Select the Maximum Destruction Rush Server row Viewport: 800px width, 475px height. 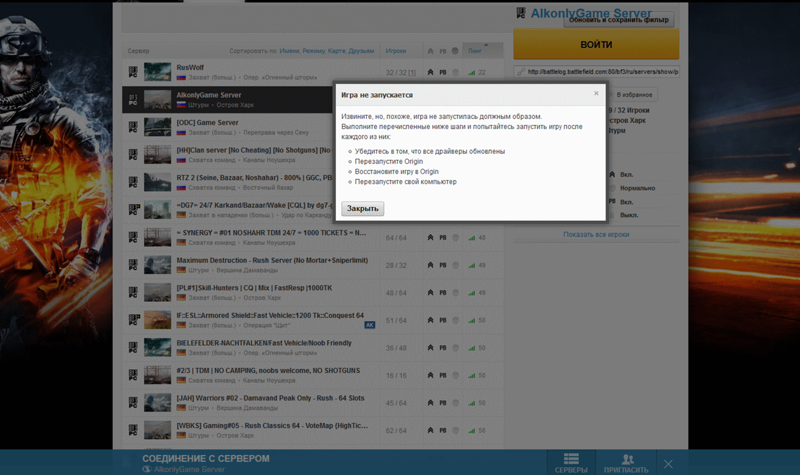pyautogui.click(x=313, y=265)
